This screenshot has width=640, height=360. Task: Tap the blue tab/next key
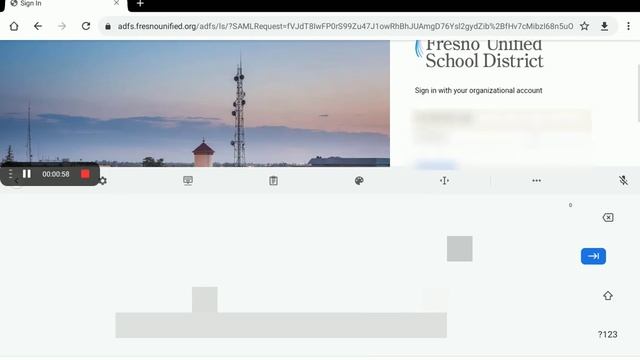point(593,256)
